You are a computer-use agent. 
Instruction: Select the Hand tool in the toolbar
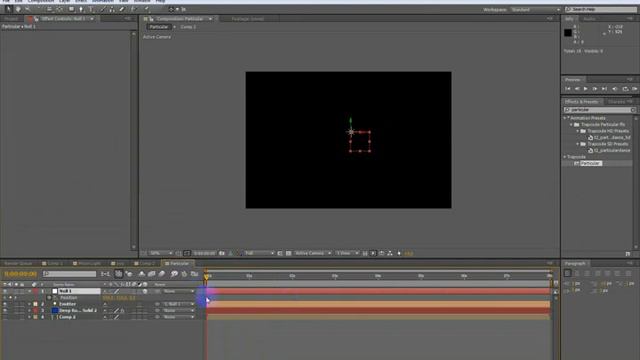click(x=18, y=9)
